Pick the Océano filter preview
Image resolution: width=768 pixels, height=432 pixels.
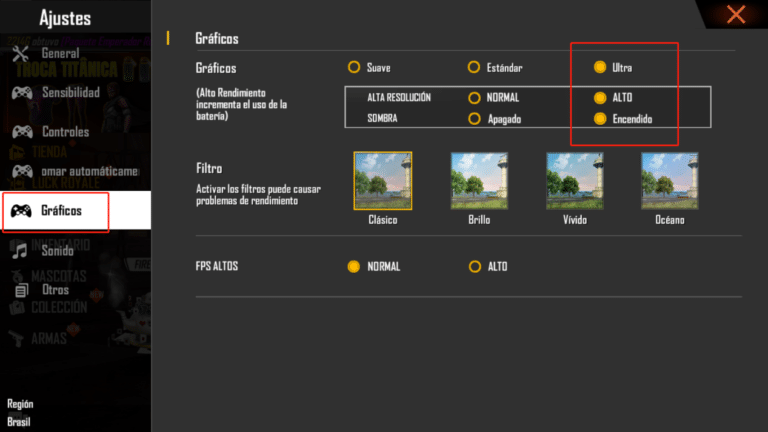(669, 181)
